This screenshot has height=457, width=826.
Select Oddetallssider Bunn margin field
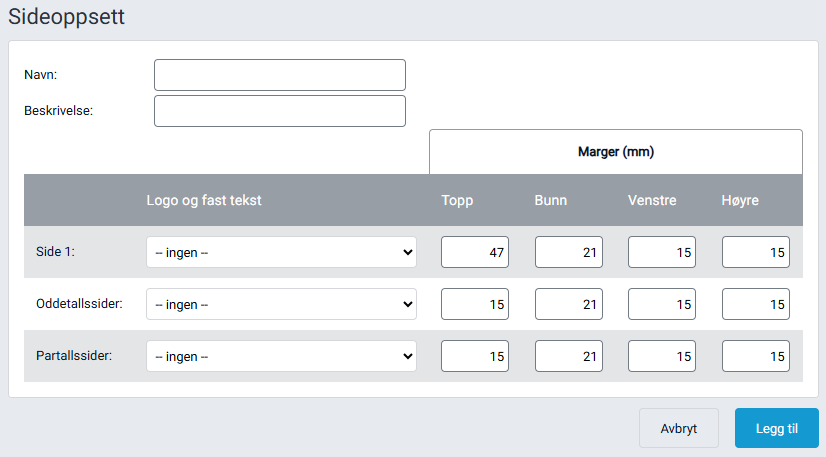pyautogui.click(x=568, y=304)
